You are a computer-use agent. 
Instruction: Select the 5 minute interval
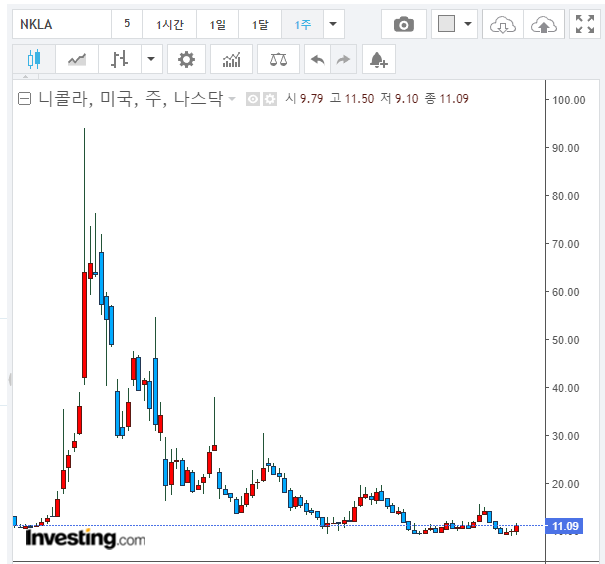click(x=127, y=24)
